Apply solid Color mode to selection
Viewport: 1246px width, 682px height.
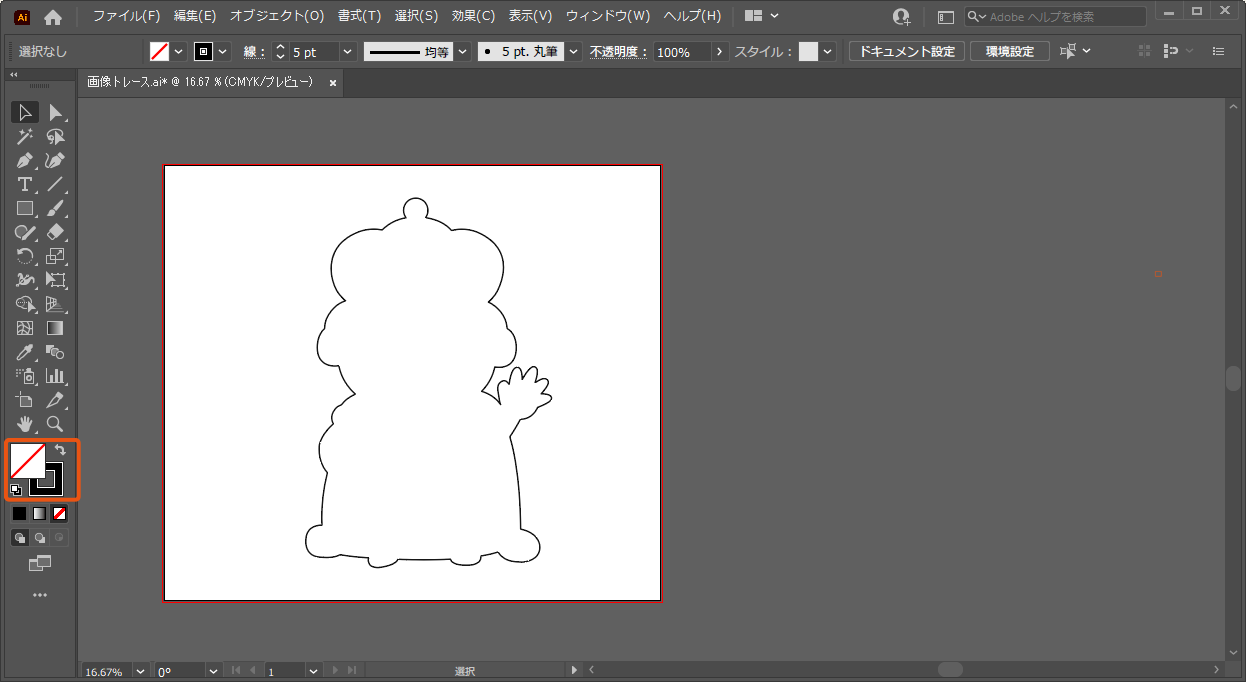[x=19, y=514]
